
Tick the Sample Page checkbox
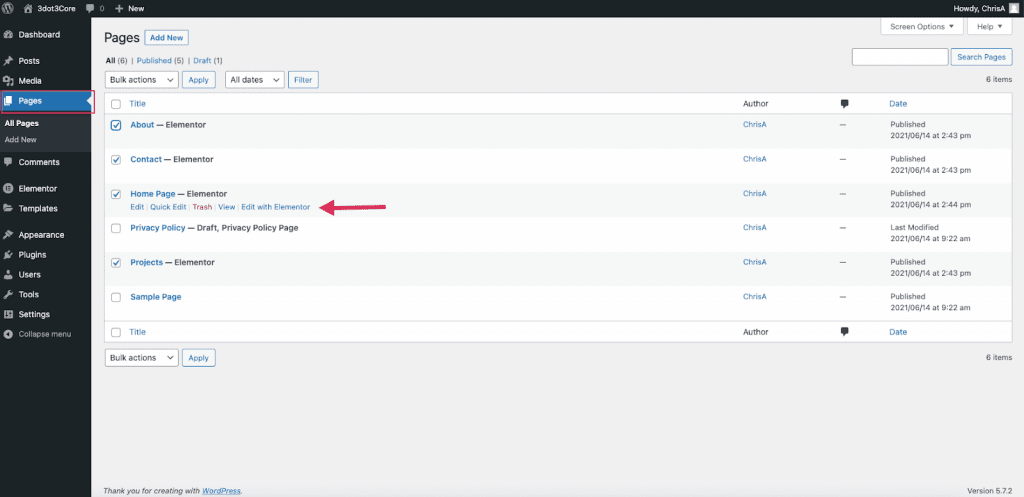point(116,297)
